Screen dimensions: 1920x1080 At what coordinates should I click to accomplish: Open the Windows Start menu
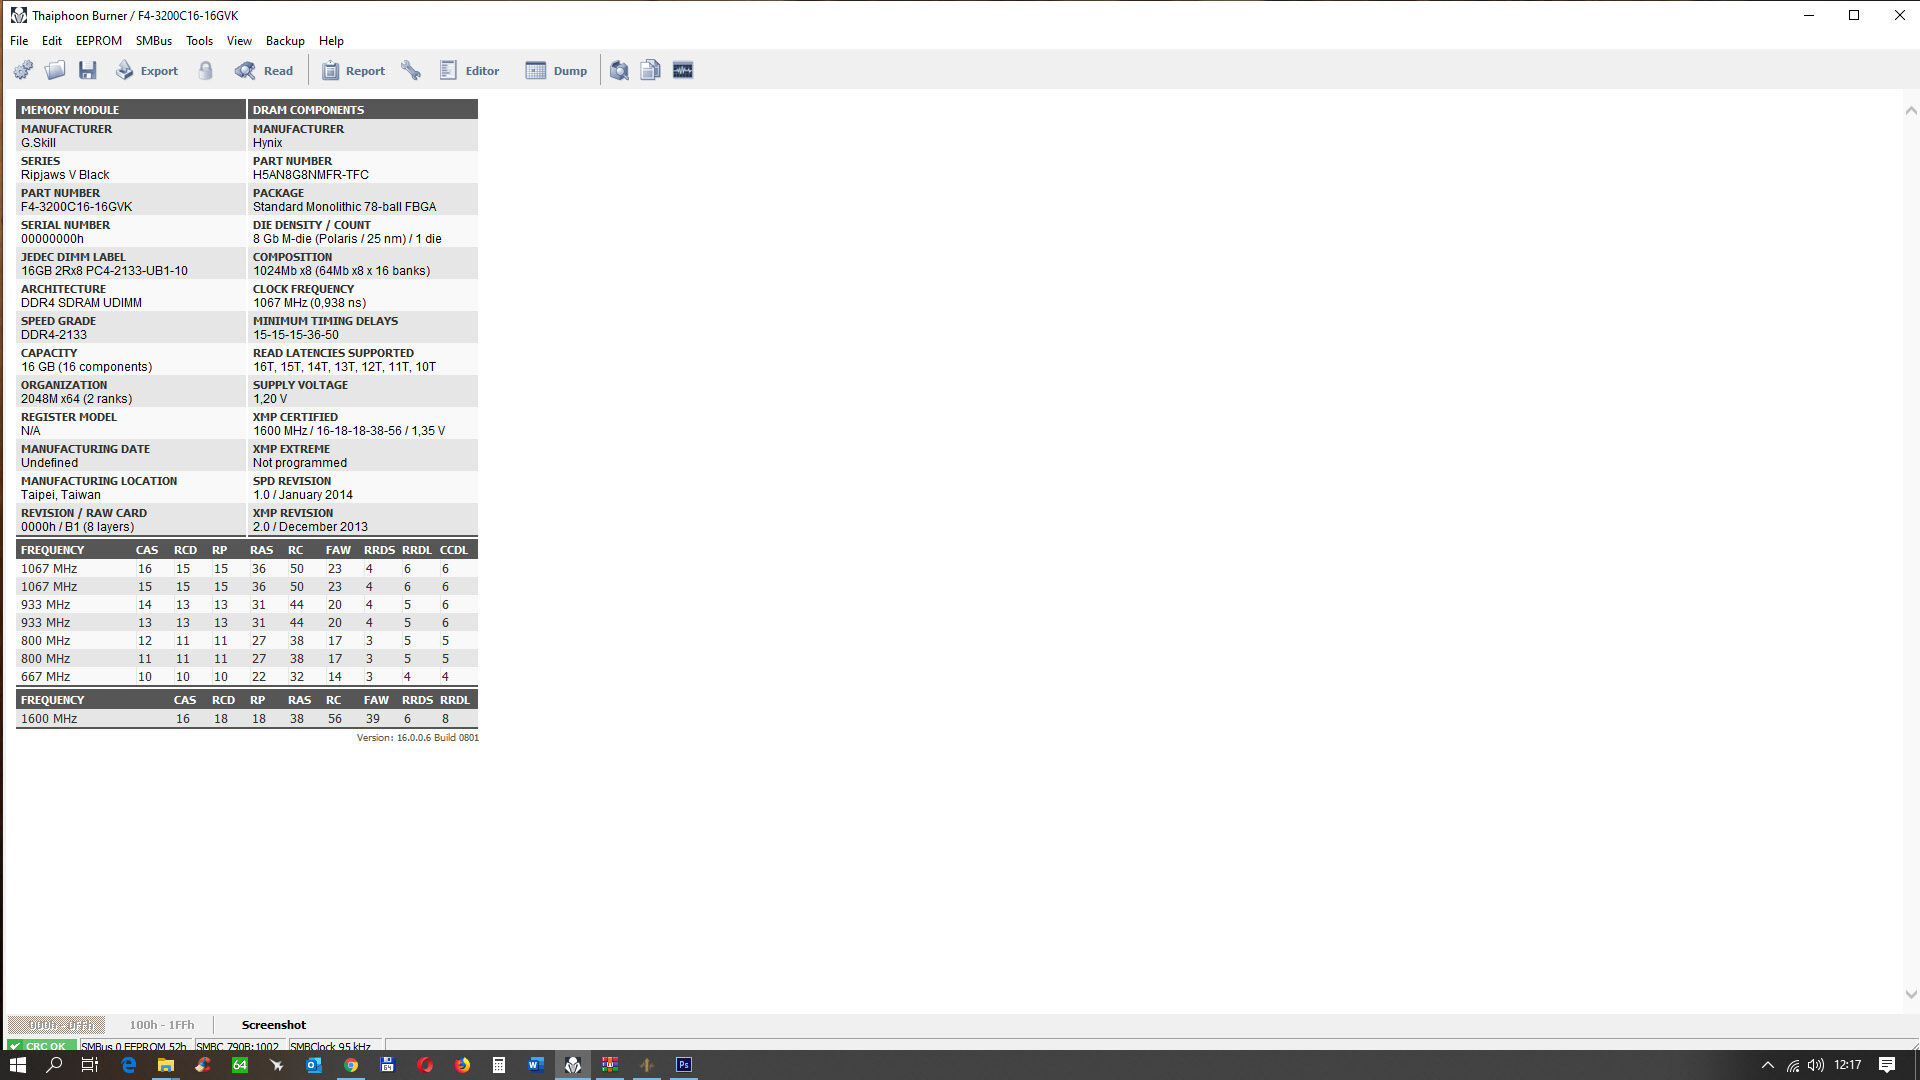click(17, 1065)
